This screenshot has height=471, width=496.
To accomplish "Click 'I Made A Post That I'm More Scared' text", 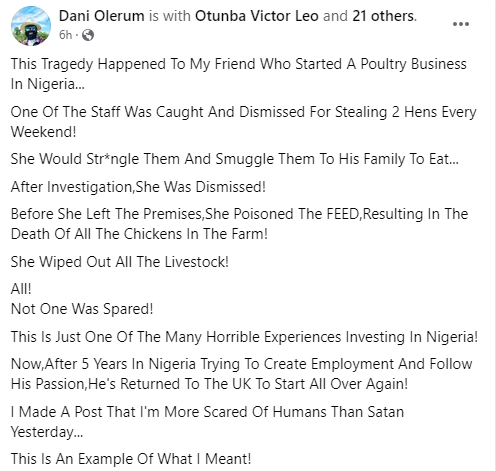I will click(207, 422).
